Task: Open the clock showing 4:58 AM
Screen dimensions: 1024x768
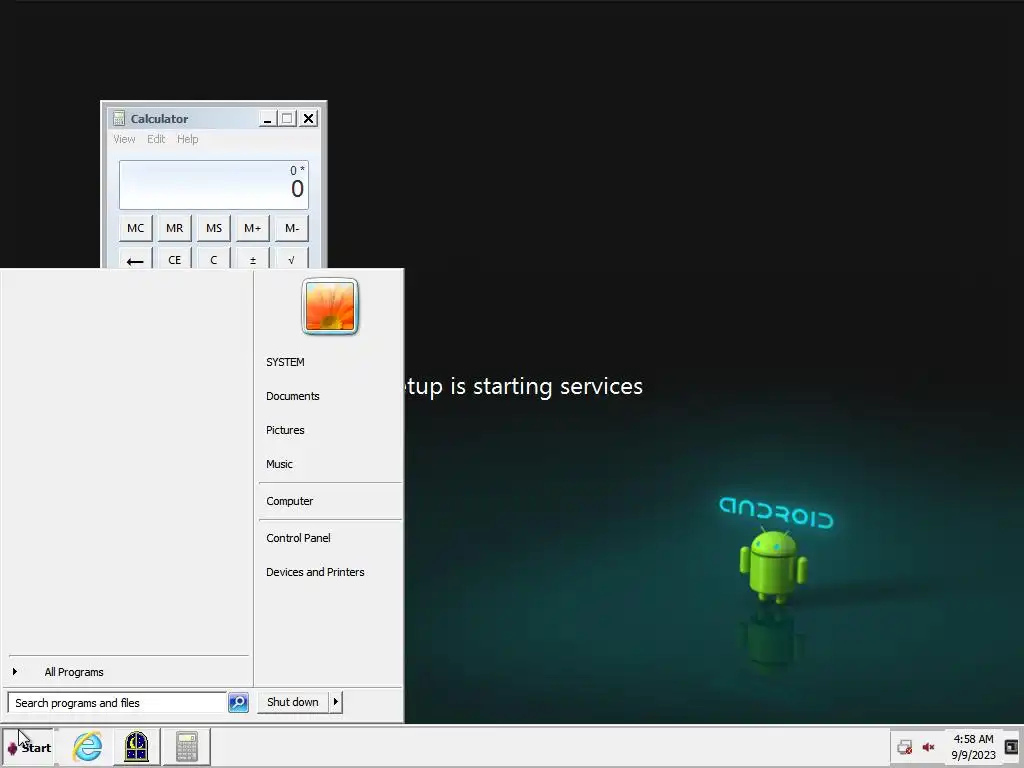Action: coord(973,746)
